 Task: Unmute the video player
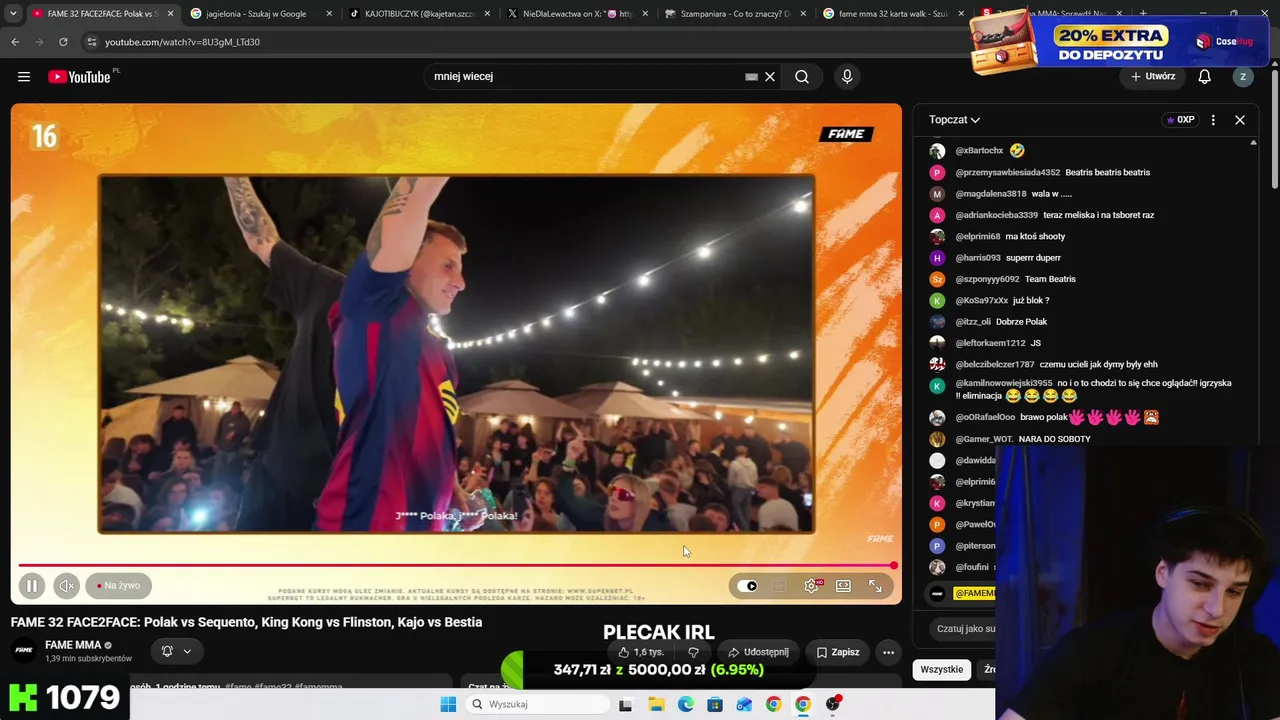[x=66, y=586]
